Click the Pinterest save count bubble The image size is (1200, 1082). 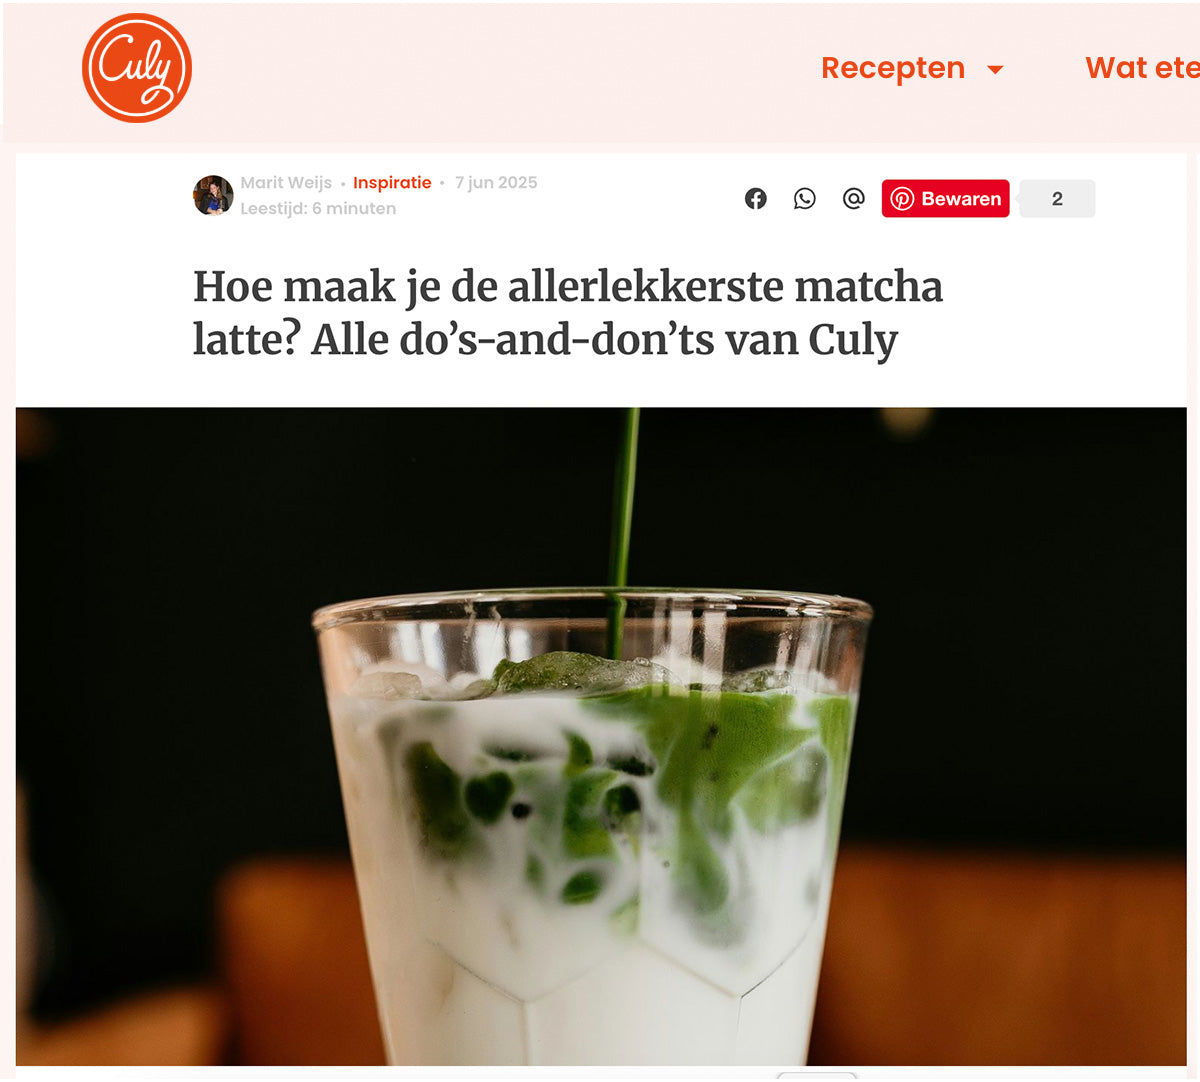[x=1057, y=199]
